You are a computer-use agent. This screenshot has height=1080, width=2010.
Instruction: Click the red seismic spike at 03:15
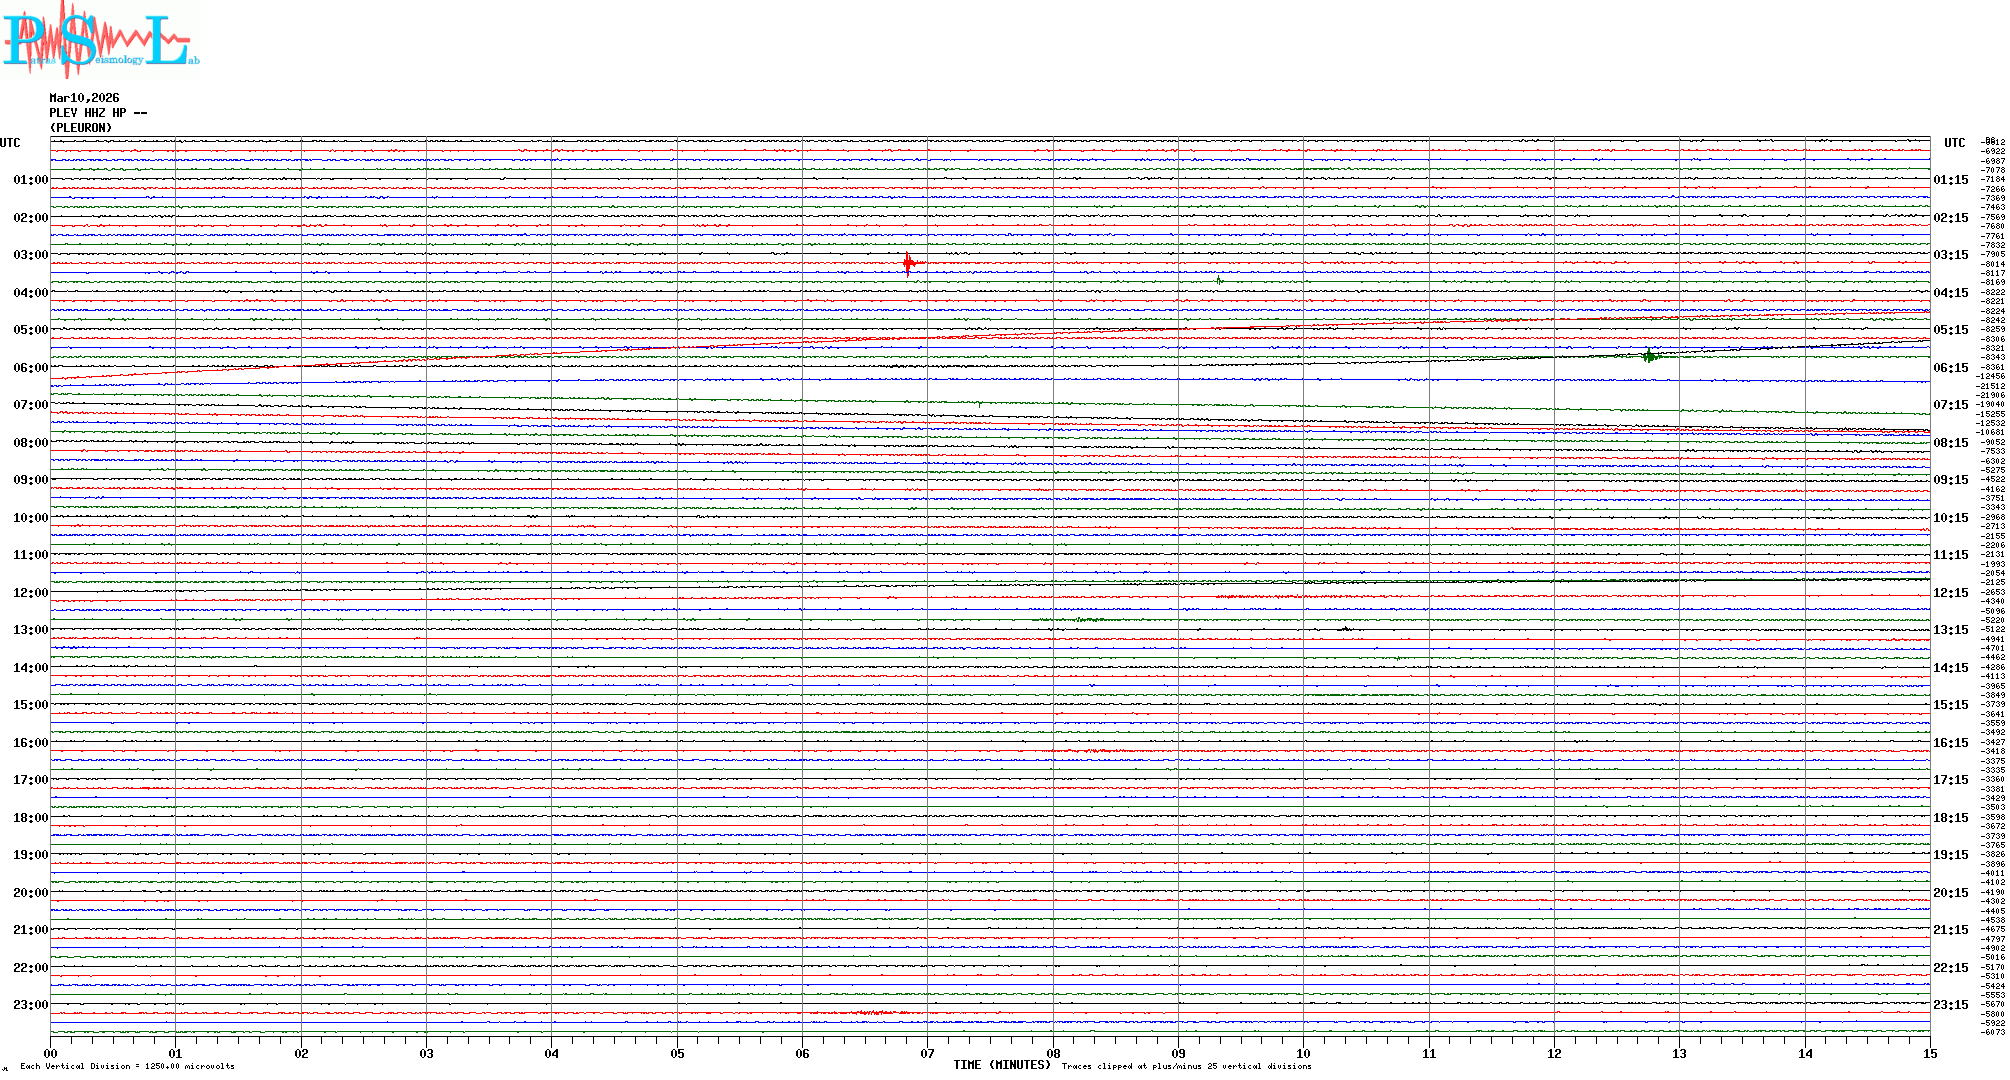click(x=908, y=264)
